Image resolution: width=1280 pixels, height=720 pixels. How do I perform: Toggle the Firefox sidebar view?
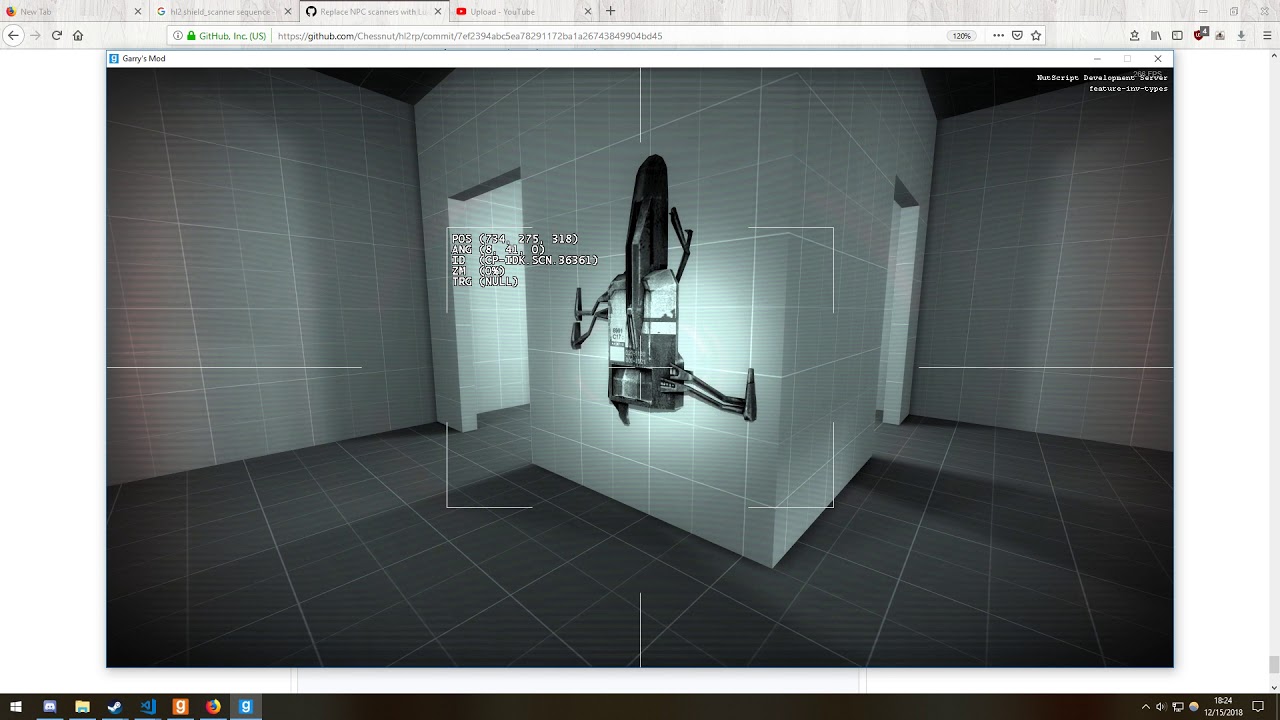(x=1178, y=36)
